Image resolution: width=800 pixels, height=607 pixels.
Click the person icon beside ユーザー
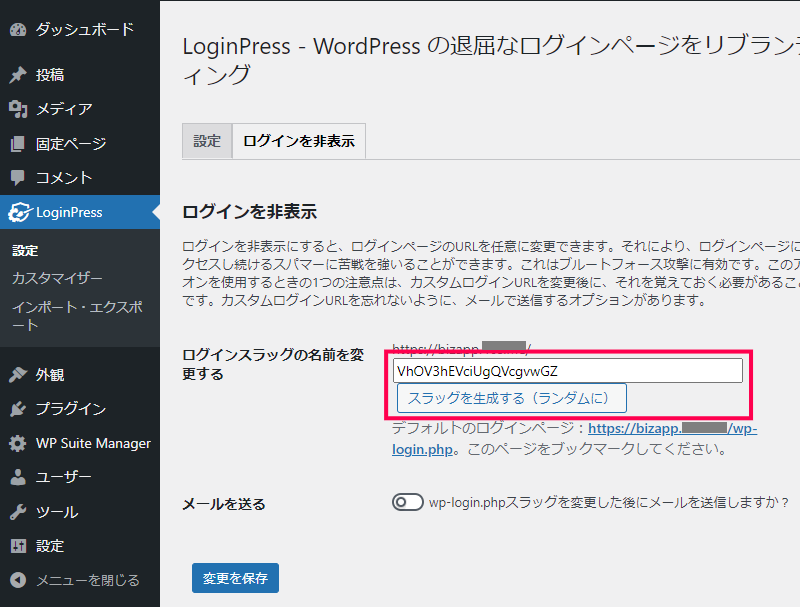pyautogui.click(x=18, y=477)
